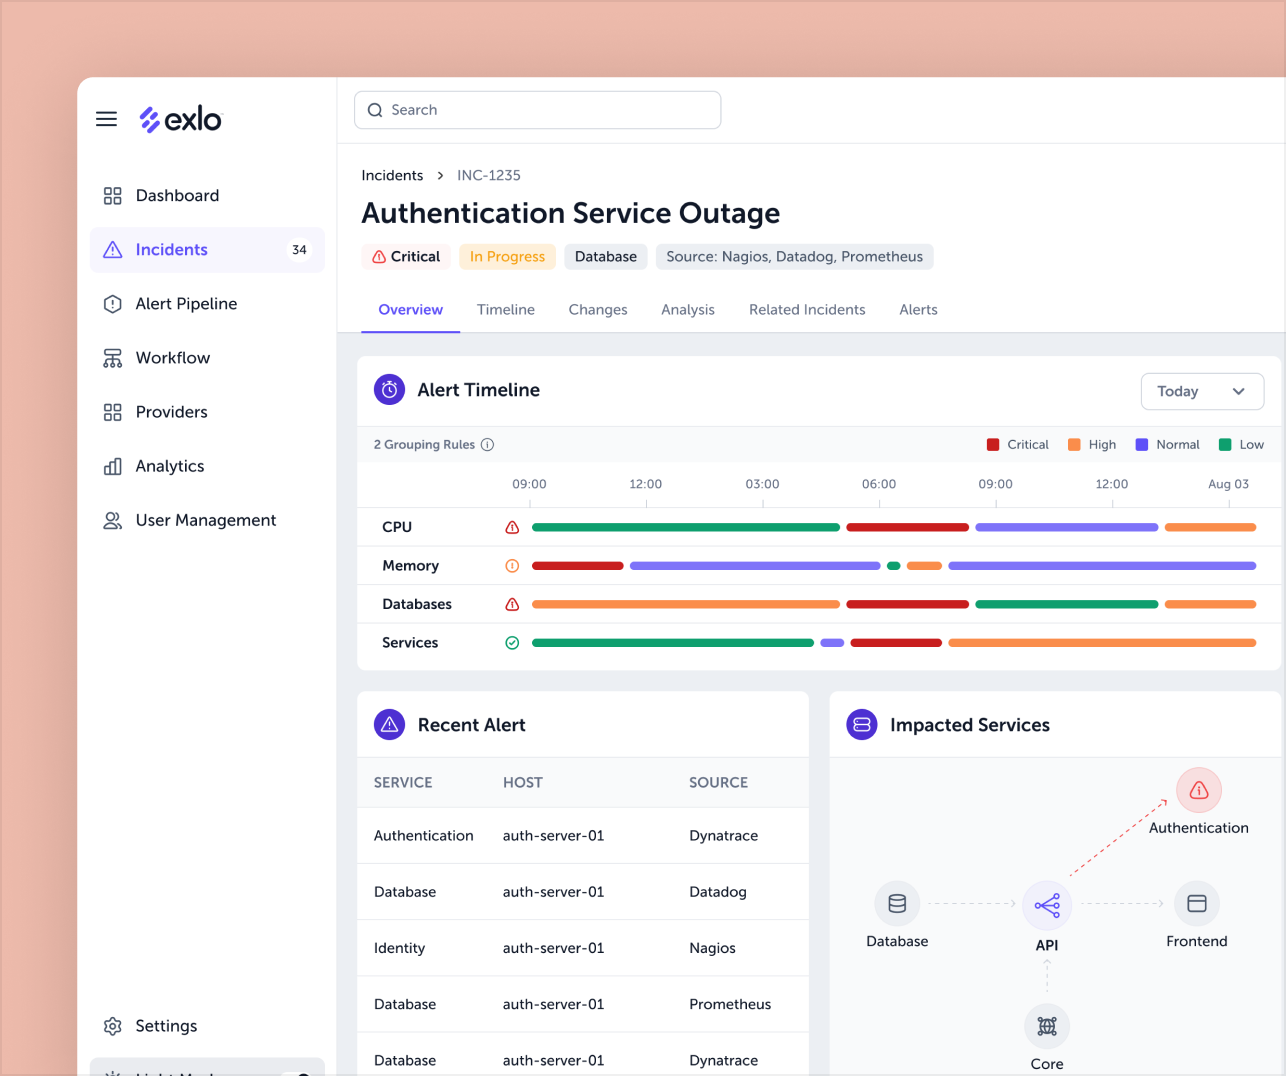Screen dimensions: 1286x1076
Task: Click the Recent Alert triangle icon
Action: tap(390, 725)
